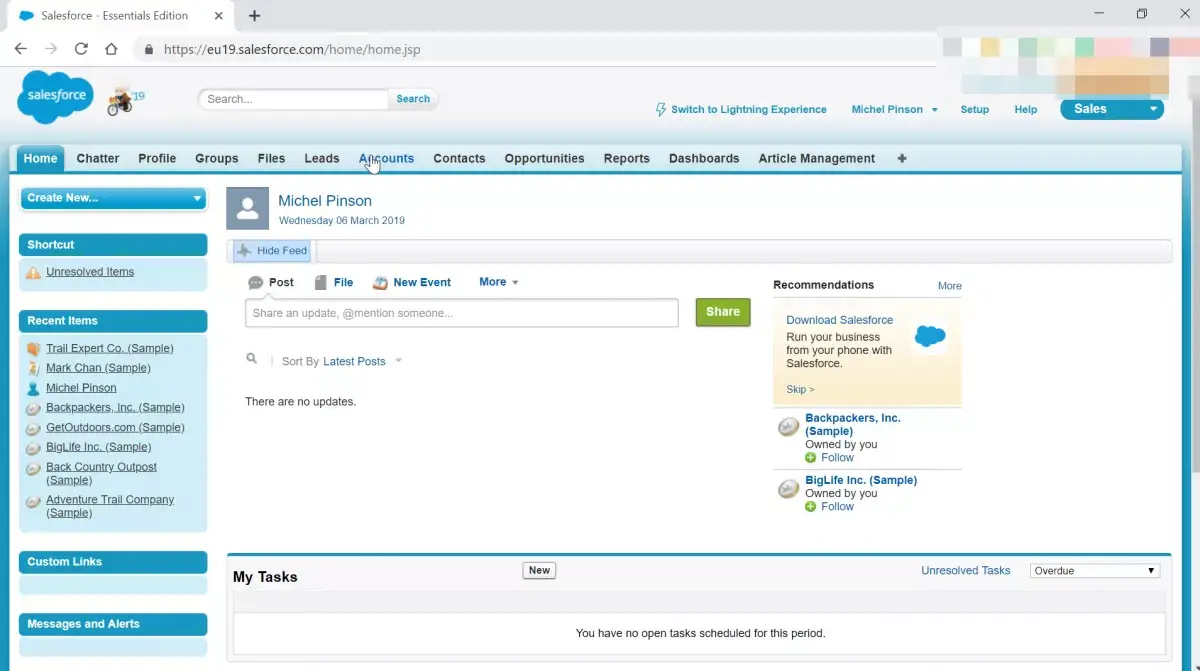Open the Download Salesforce link
Screen dimensions: 1200x671
pyautogui.click(x=840, y=320)
